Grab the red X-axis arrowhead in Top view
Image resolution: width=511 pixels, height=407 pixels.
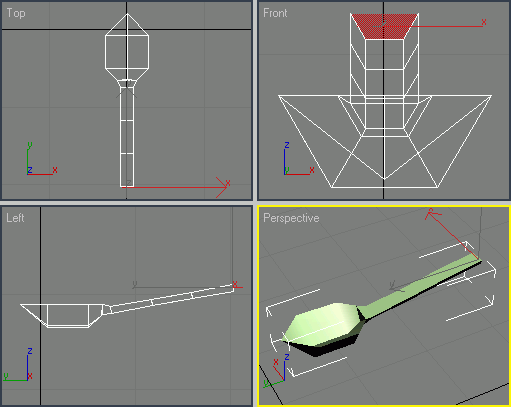(222, 187)
